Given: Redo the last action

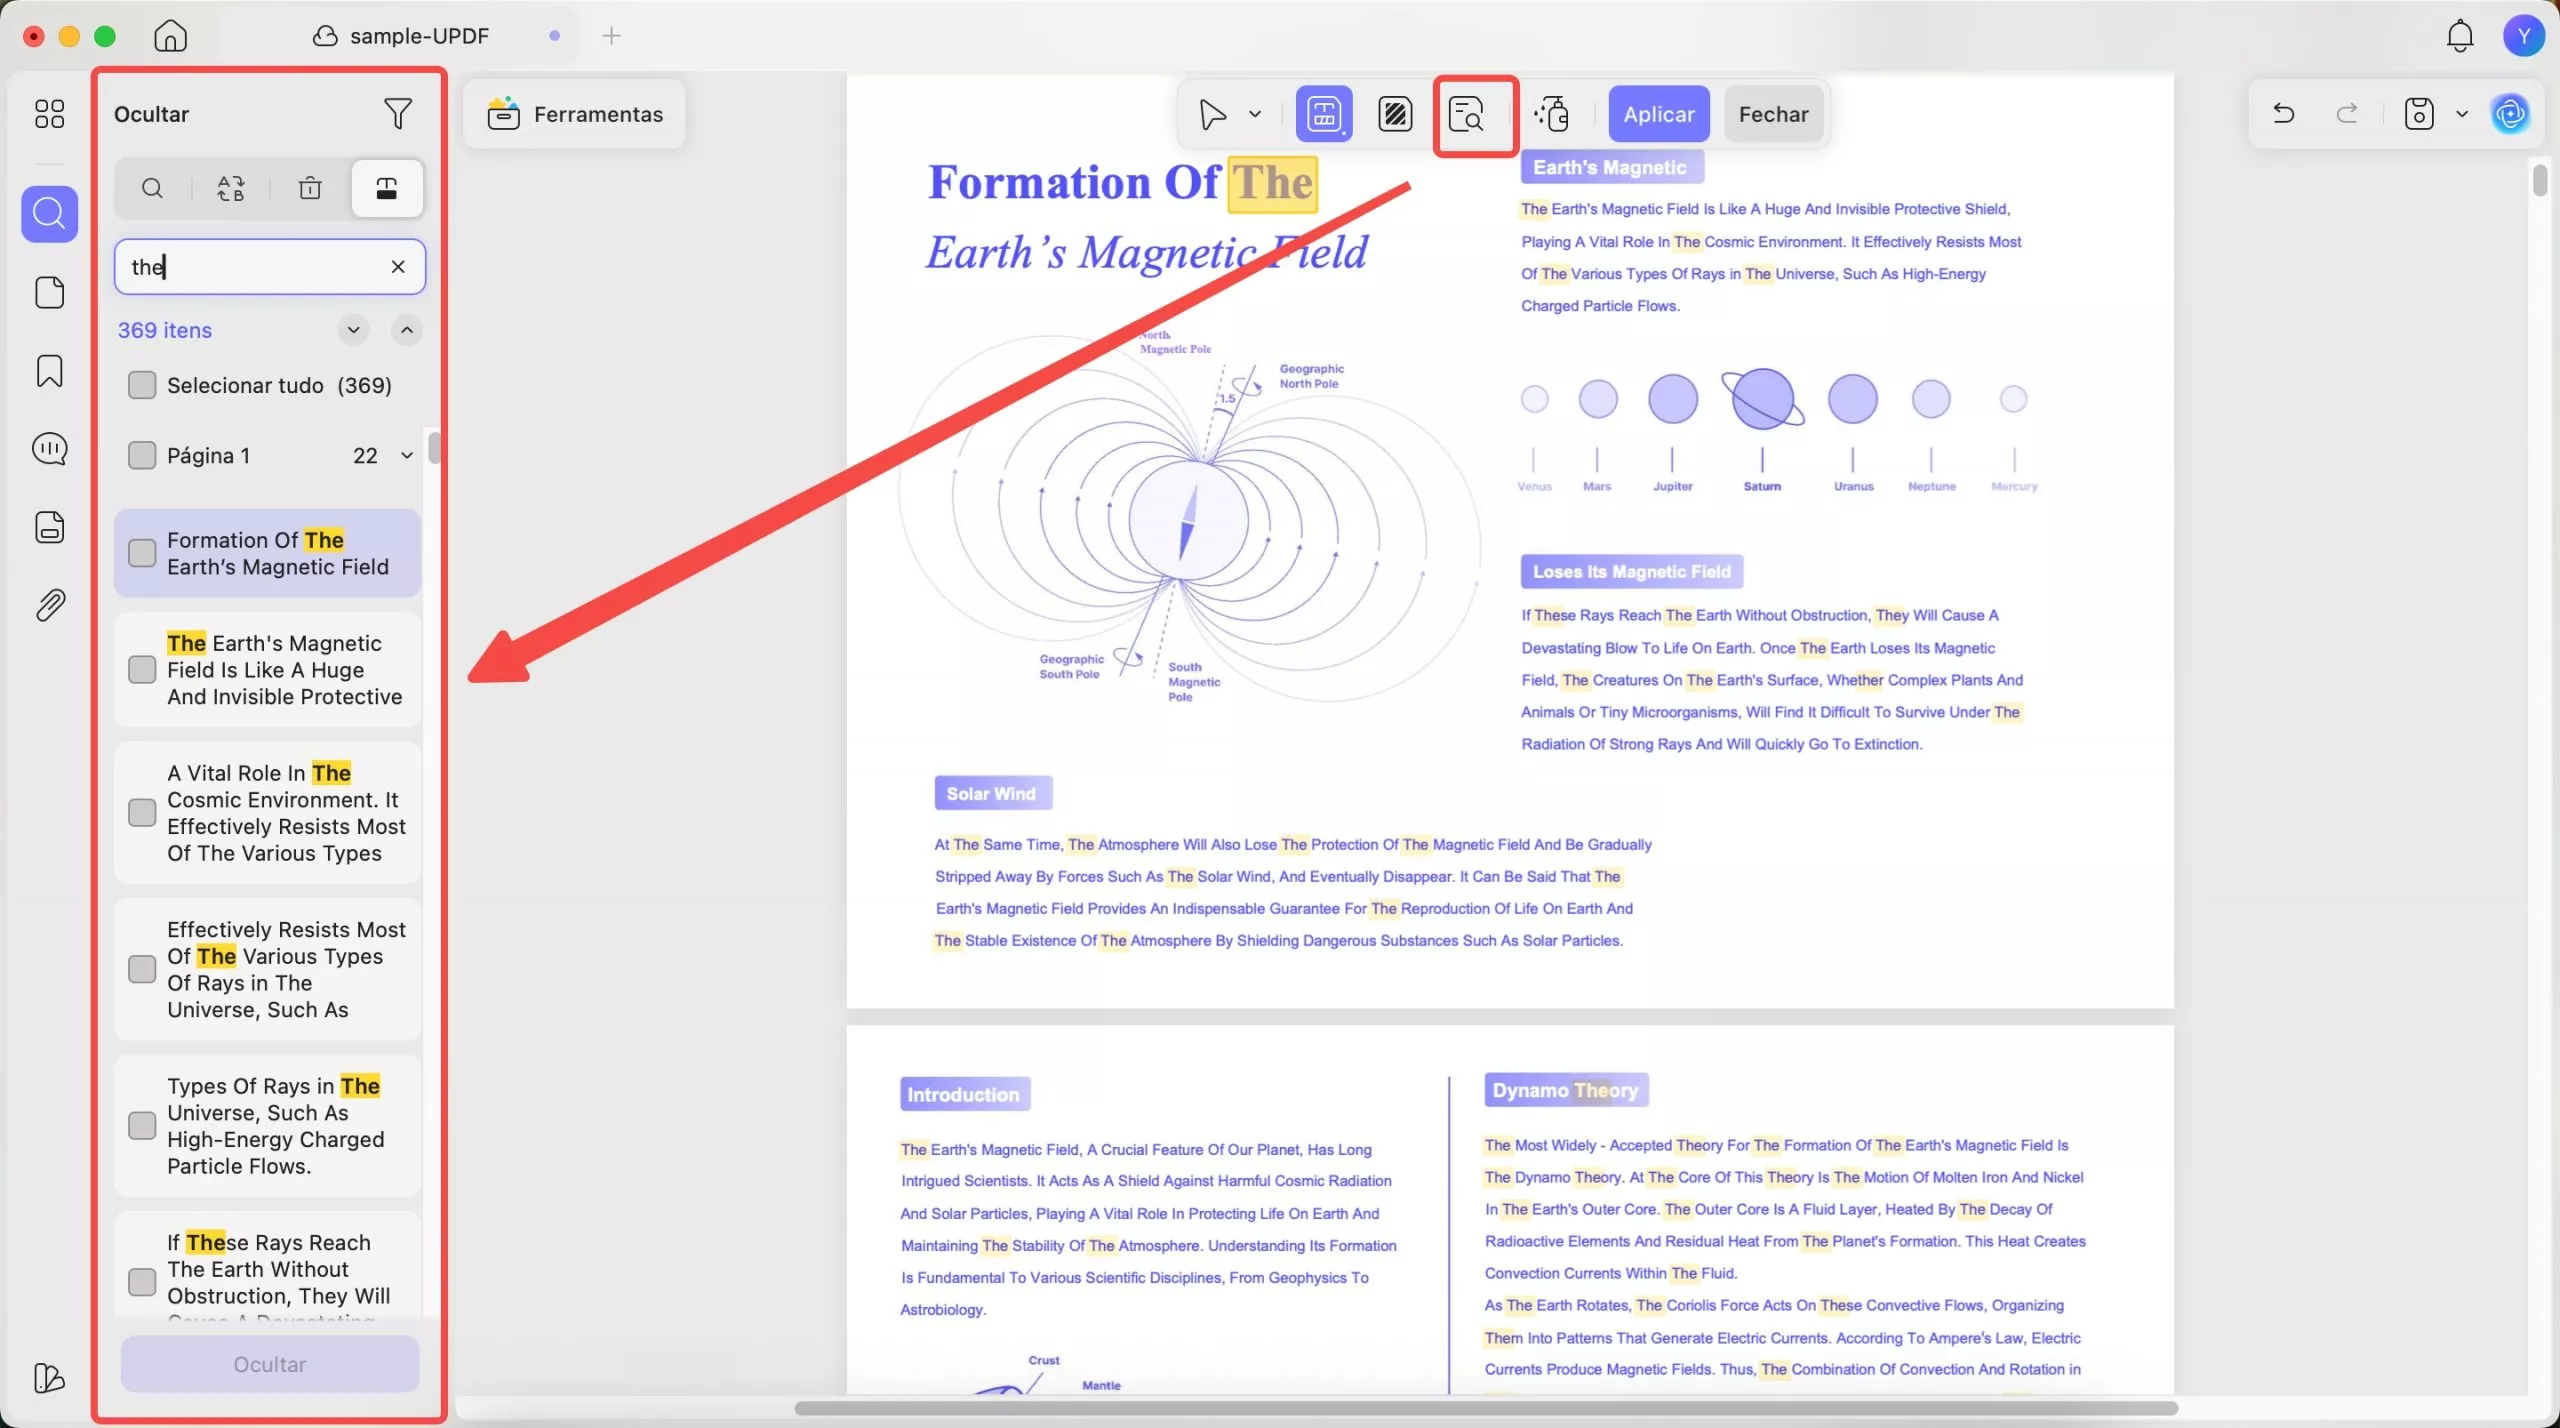Looking at the screenshot, I should (2347, 114).
